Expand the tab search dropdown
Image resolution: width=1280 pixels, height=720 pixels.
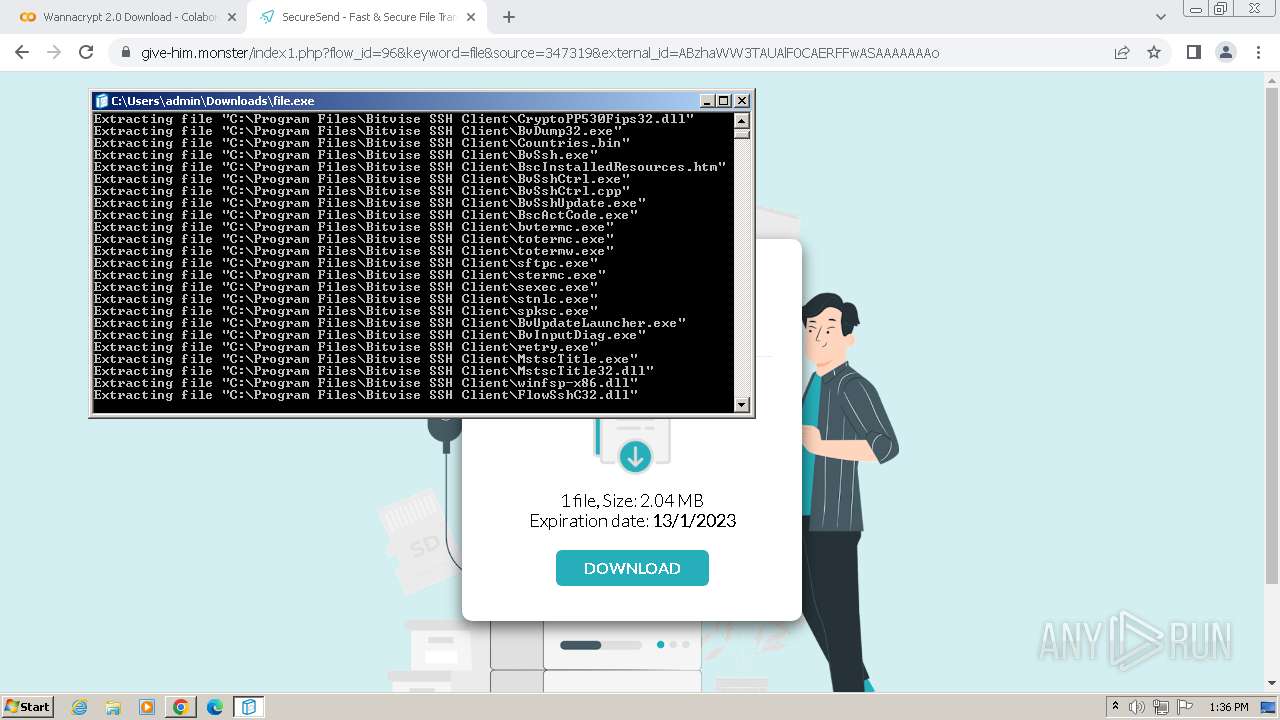point(1161,17)
